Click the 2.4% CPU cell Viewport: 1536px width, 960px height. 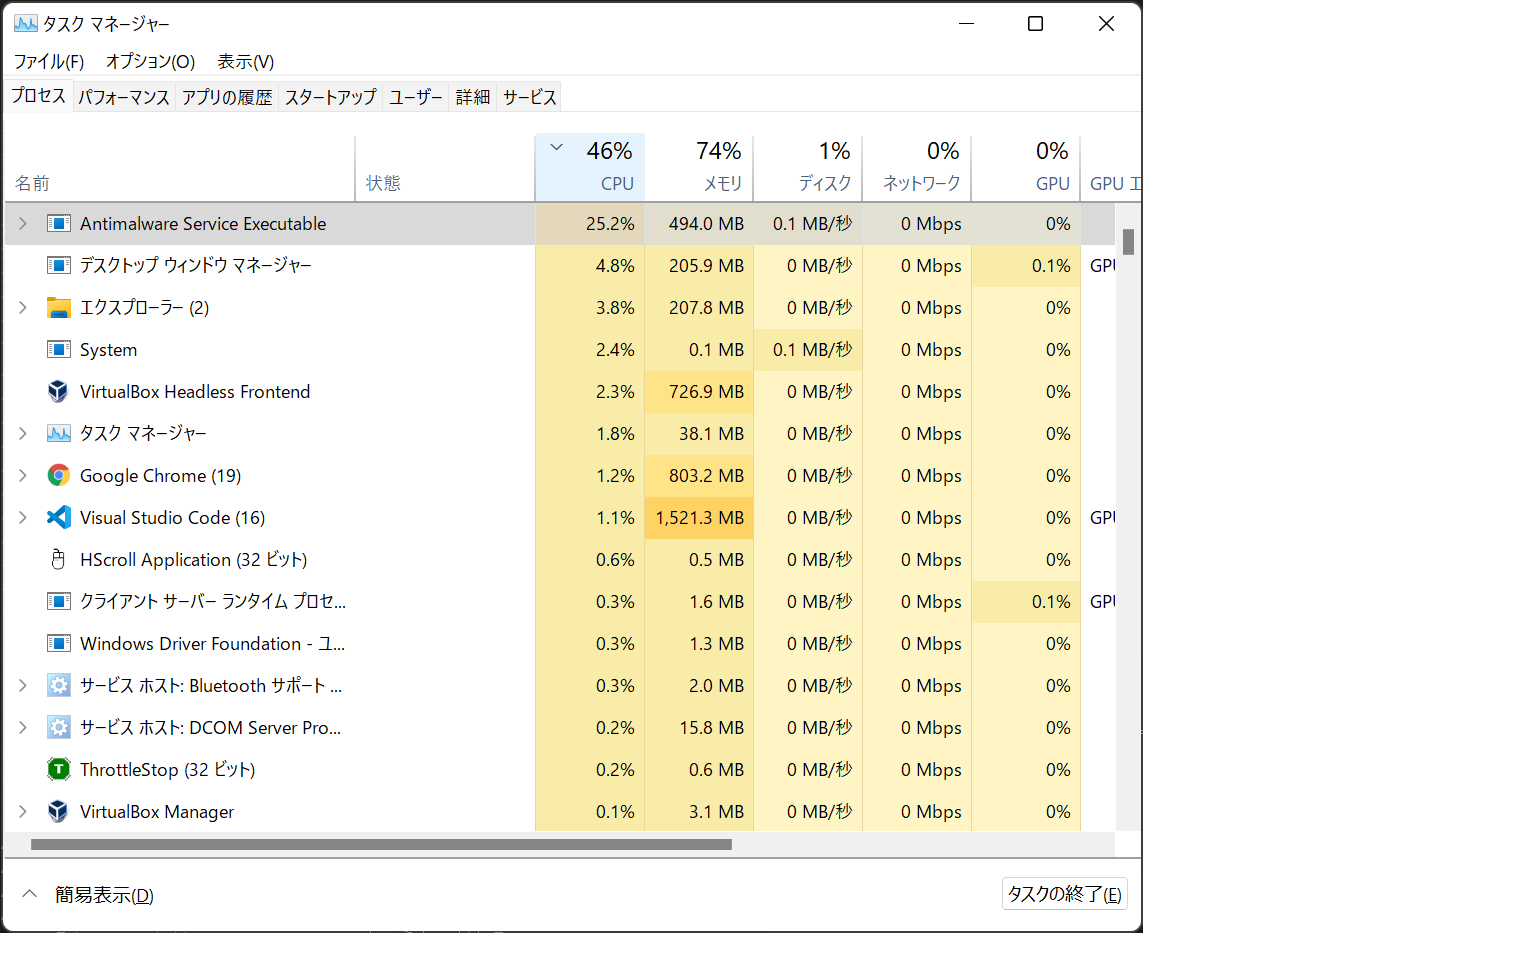[x=590, y=350]
